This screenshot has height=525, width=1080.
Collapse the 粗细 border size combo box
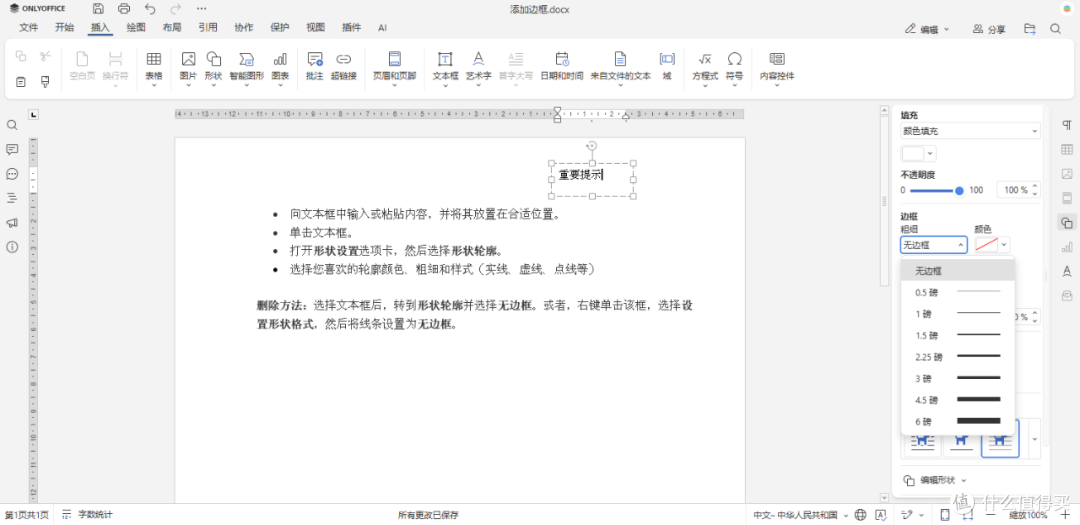click(x=934, y=245)
